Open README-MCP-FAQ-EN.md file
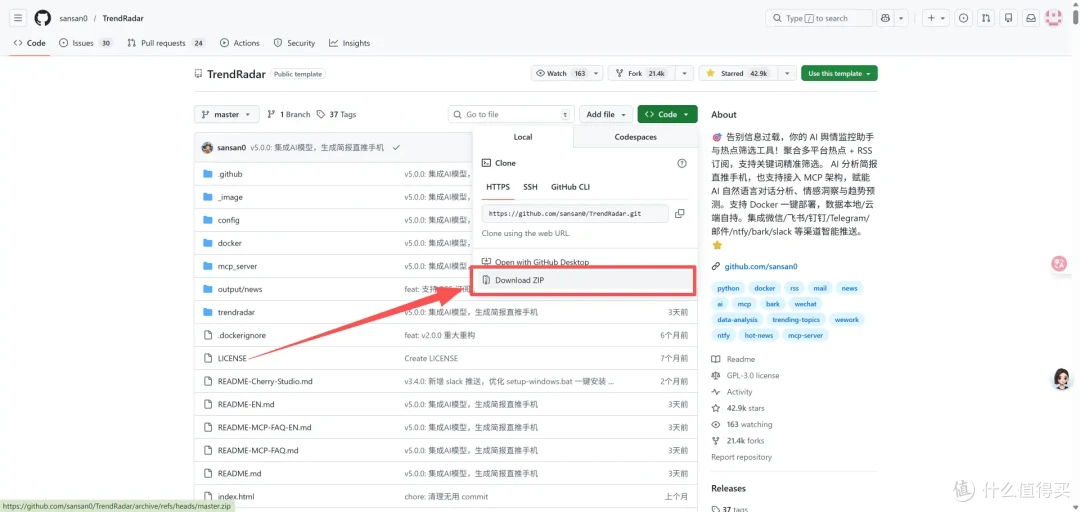The width and height of the screenshot is (1080, 512). tap(264, 427)
